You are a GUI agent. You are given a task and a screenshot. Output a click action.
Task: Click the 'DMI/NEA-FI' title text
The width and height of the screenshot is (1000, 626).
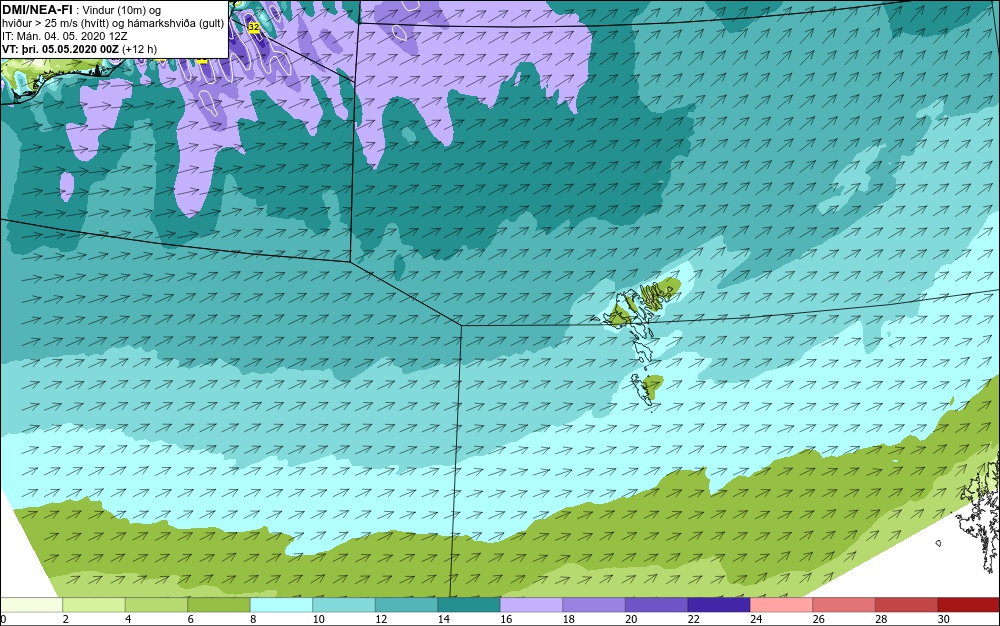click(37, 10)
